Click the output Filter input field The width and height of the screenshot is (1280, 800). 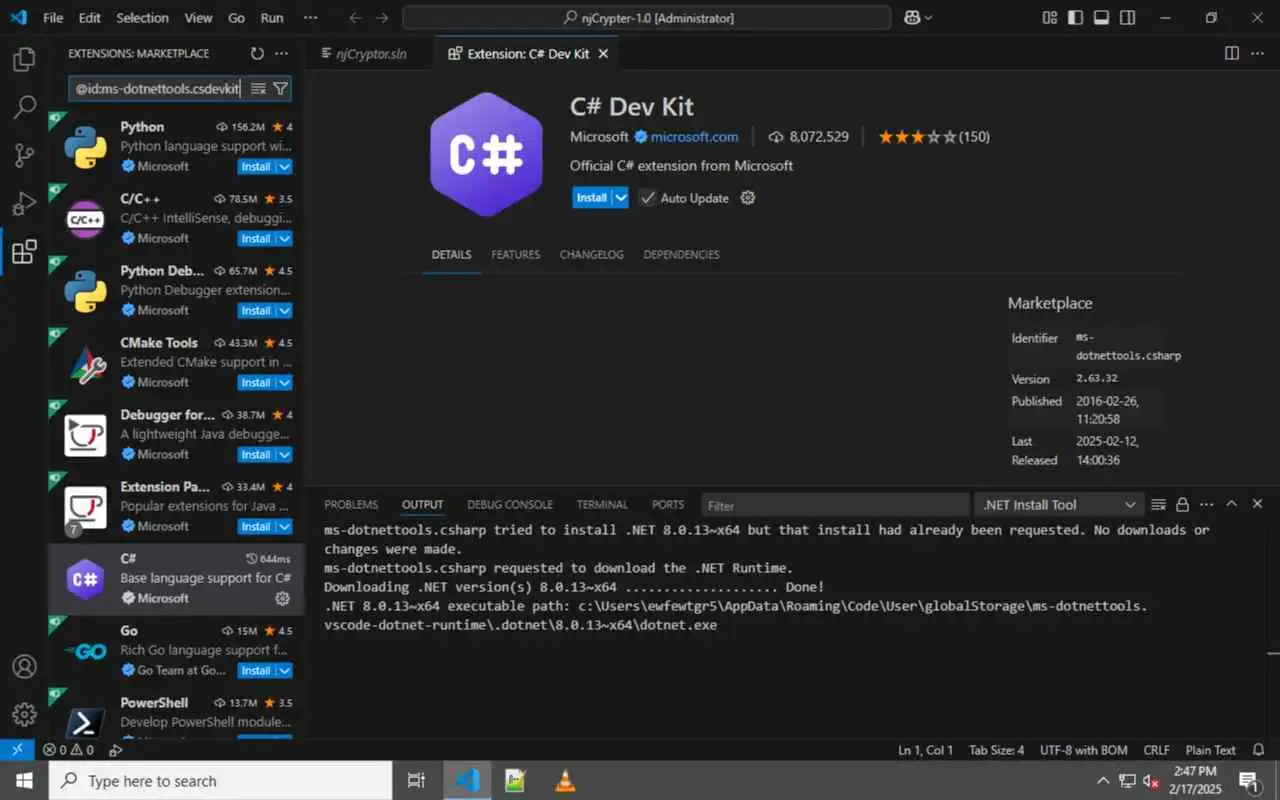point(835,505)
